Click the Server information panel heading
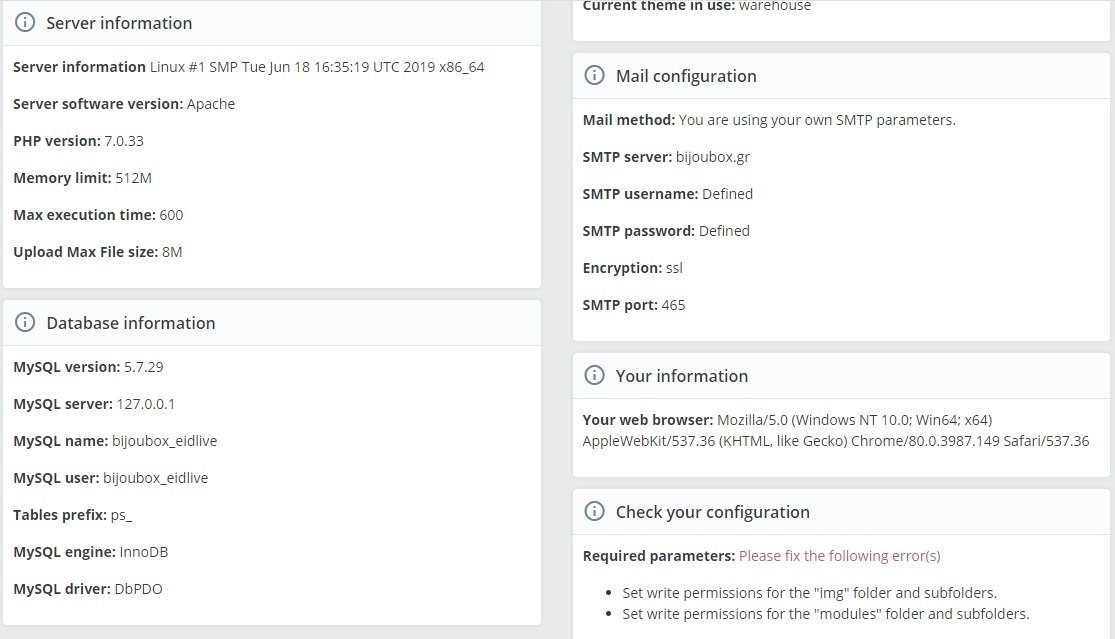The height and width of the screenshot is (639, 1115). click(x=119, y=23)
